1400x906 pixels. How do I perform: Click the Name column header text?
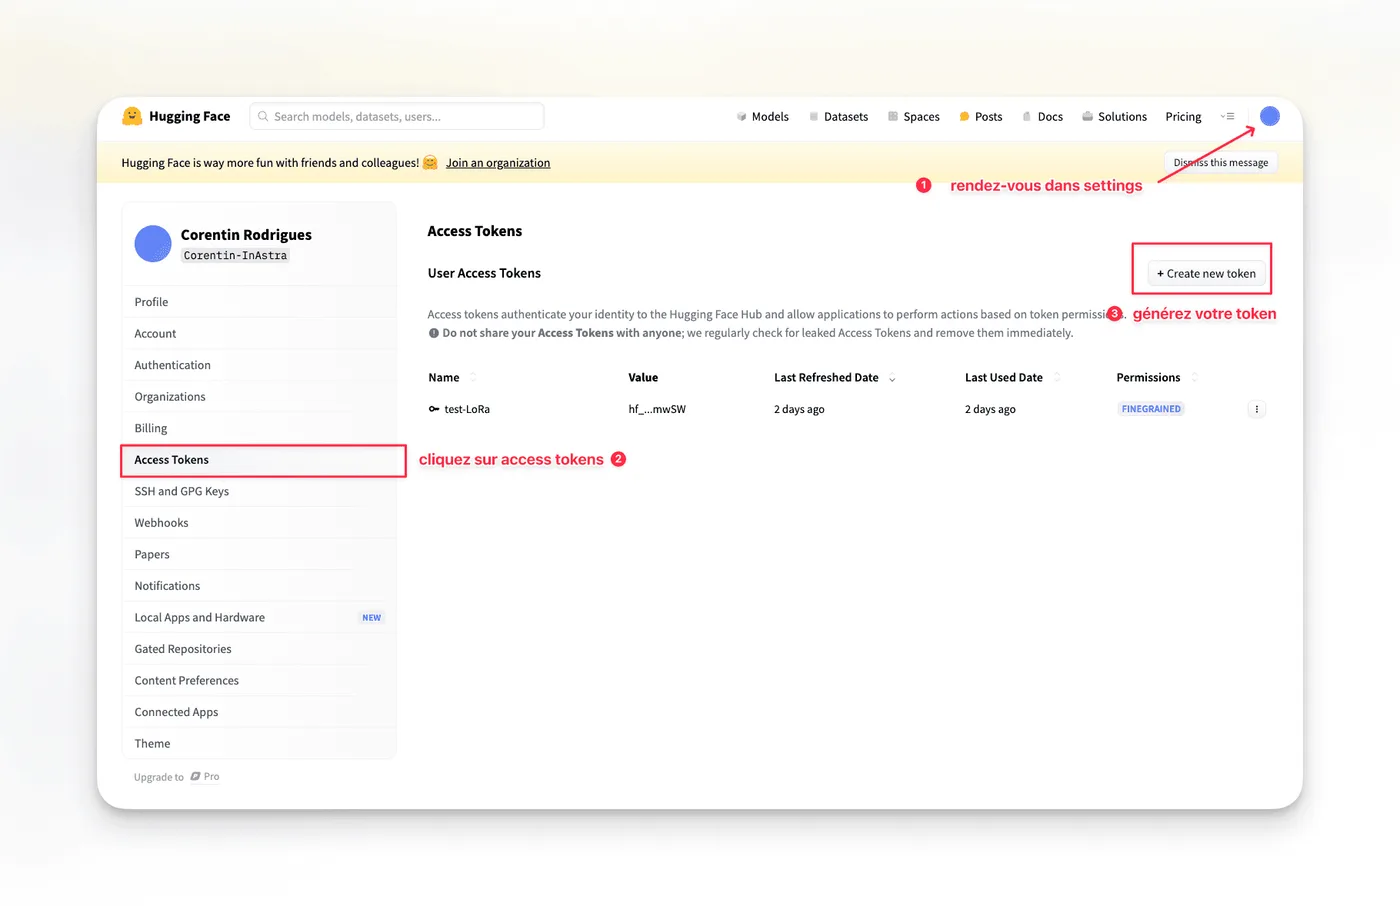[444, 378]
